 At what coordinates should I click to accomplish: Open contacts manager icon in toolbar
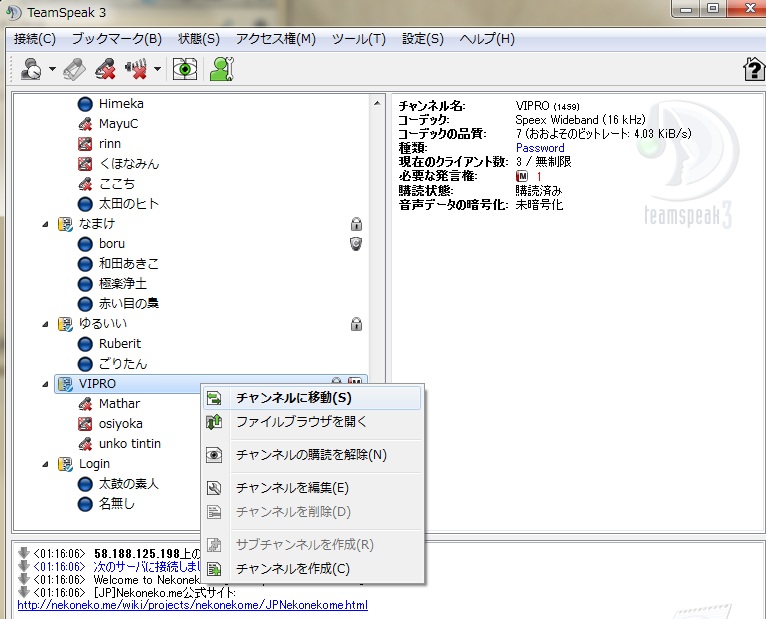click(219, 69)
